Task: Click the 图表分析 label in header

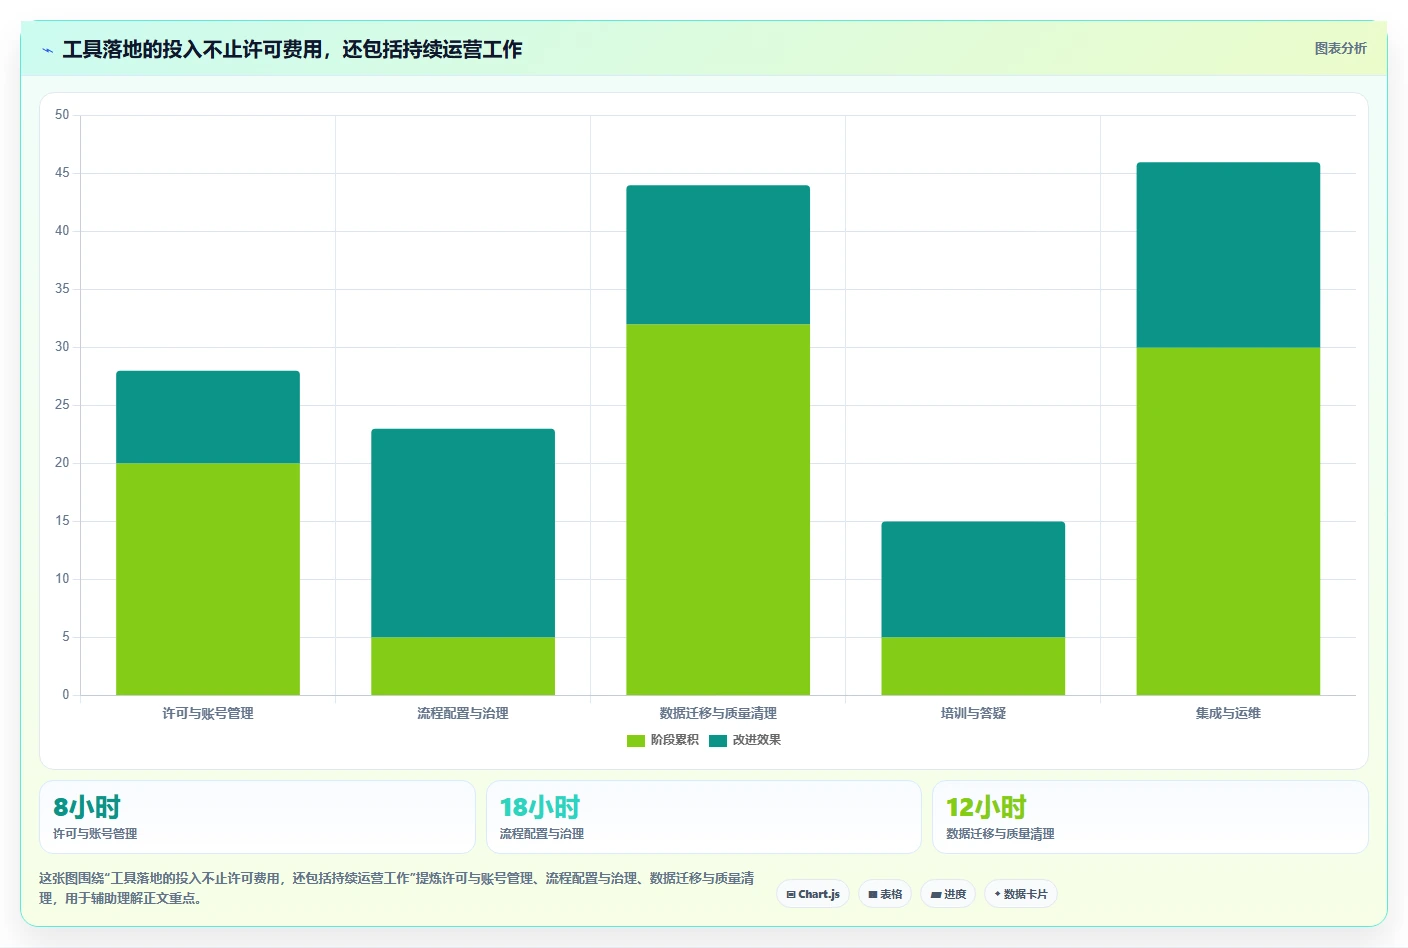Action: (x=1340, y=48)
